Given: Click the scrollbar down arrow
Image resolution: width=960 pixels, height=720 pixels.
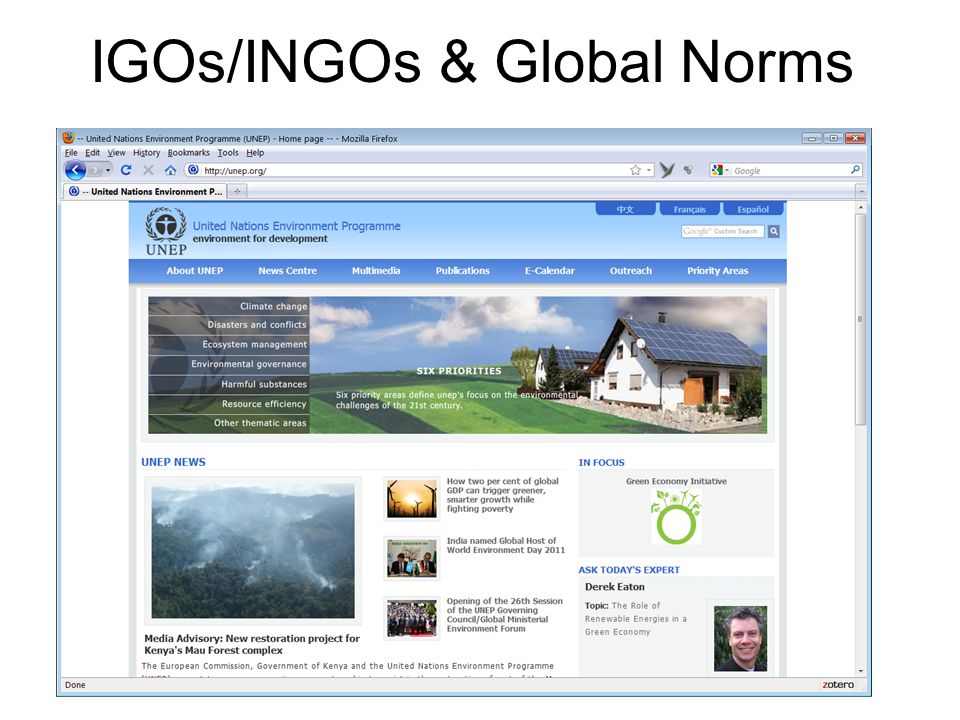Looking at the screenshot, I should point(860,671).
